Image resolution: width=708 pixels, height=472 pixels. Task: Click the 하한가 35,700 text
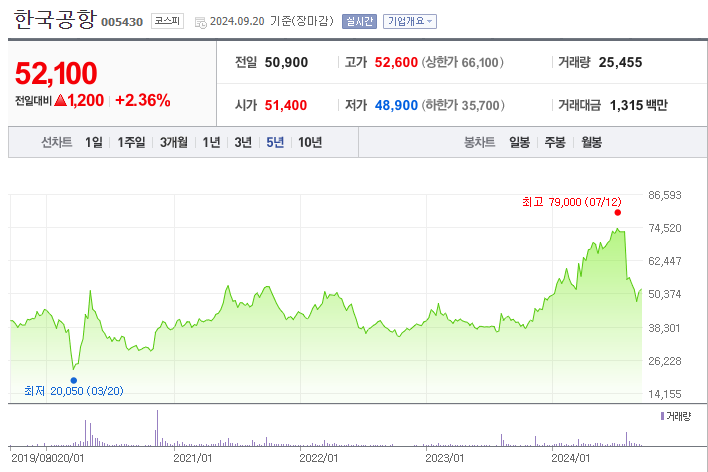tap(463, 105)
